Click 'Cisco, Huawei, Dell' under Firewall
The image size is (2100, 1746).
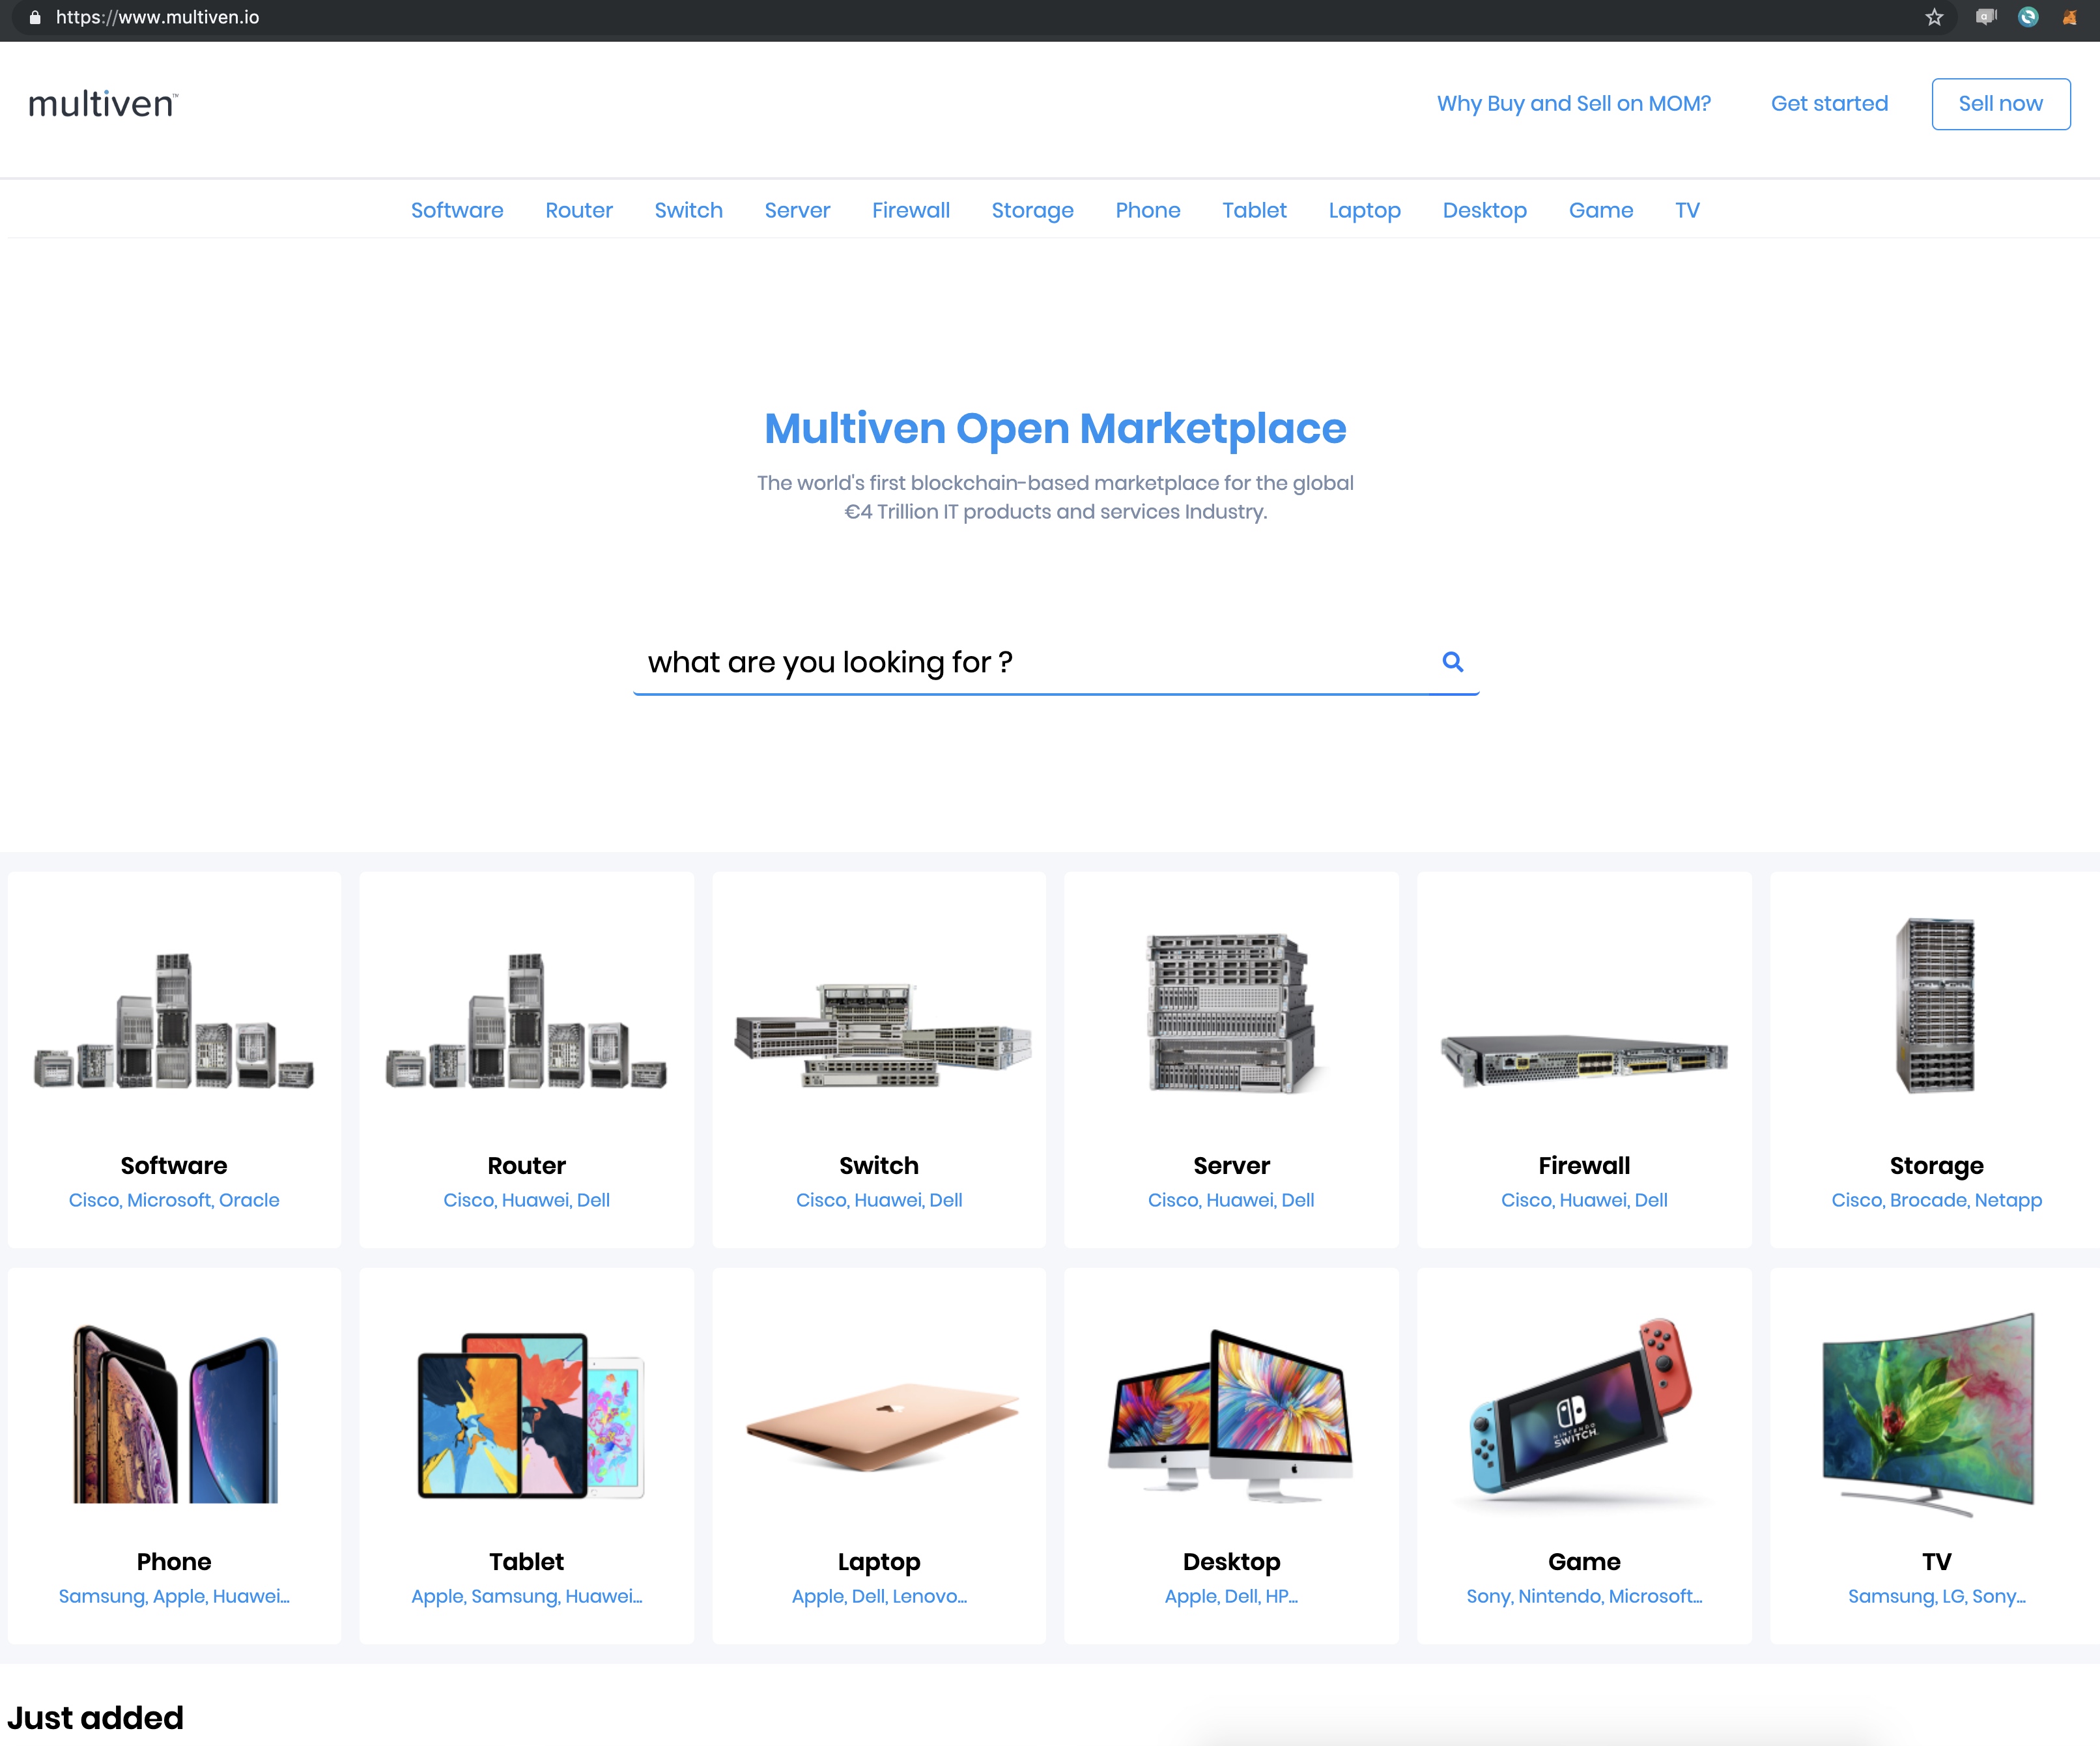coord(1584,1199)
